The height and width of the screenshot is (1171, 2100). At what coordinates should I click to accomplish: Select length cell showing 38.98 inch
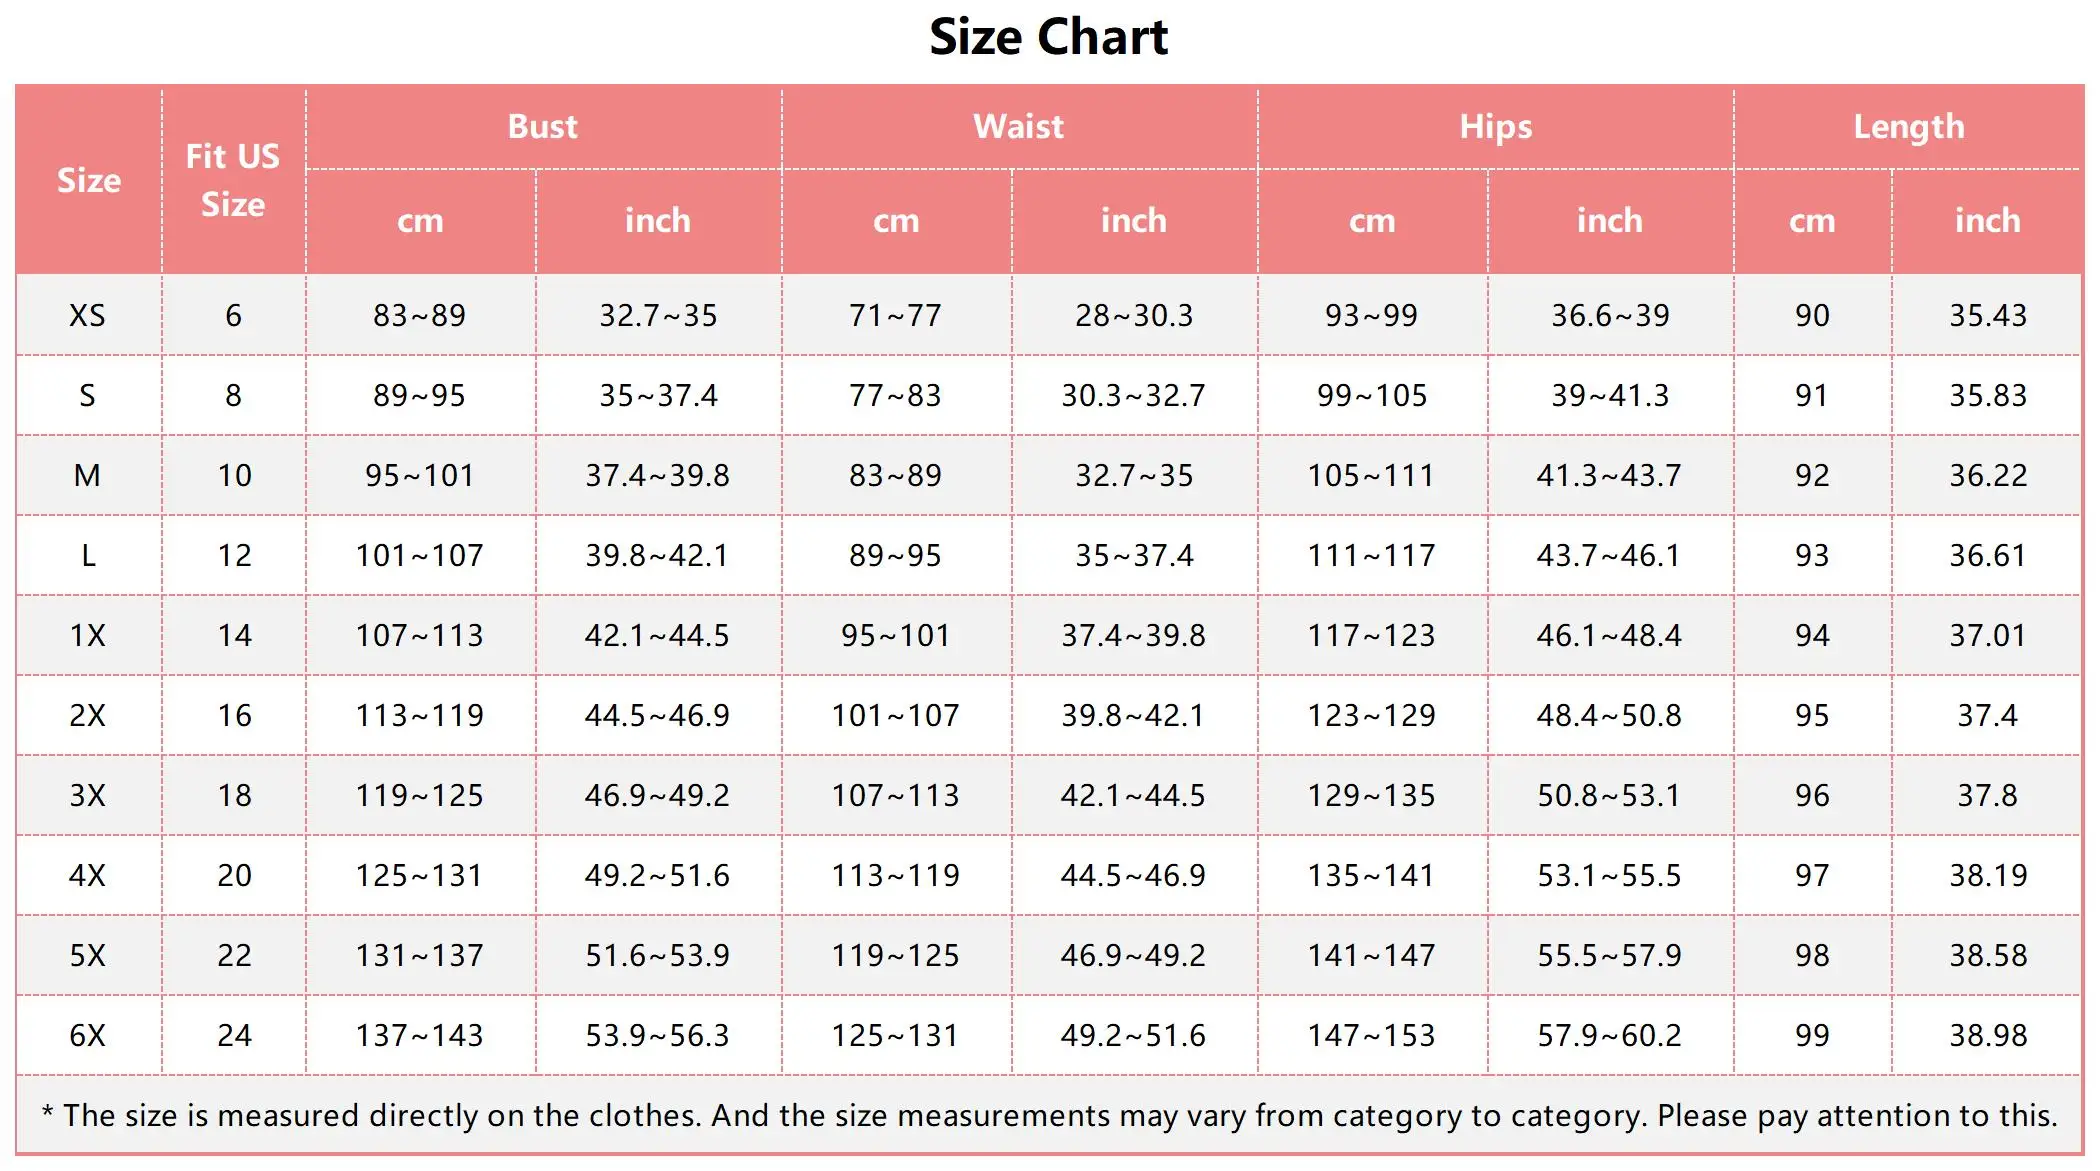point(1987,1035)
